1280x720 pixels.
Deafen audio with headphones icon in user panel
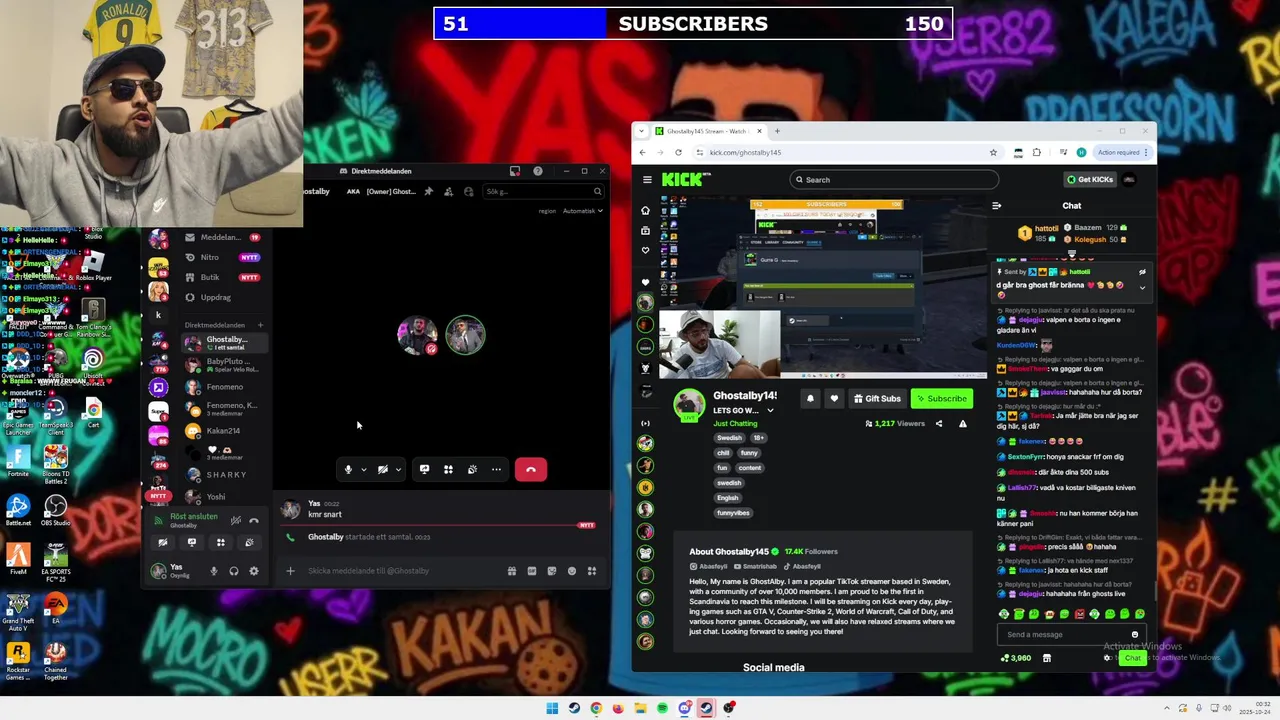[233, 571]
